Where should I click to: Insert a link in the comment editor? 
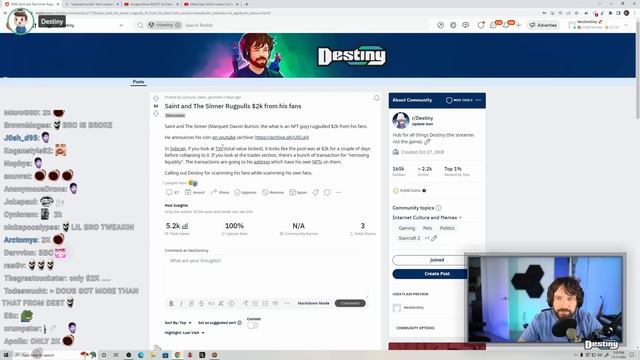pos(191,303)
